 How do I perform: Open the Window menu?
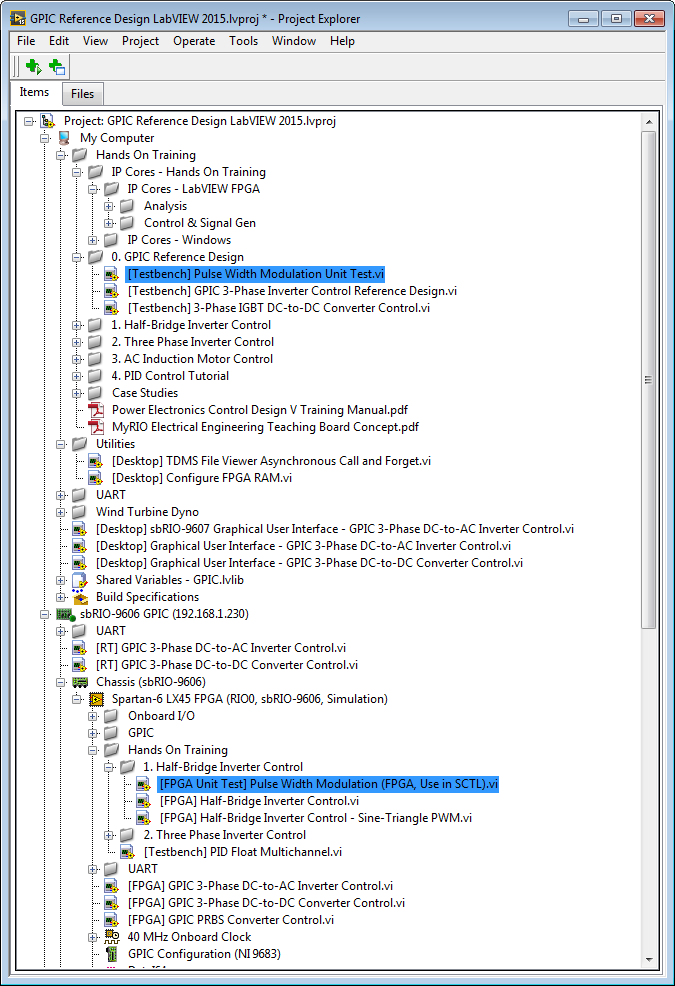tap(294, 41)
